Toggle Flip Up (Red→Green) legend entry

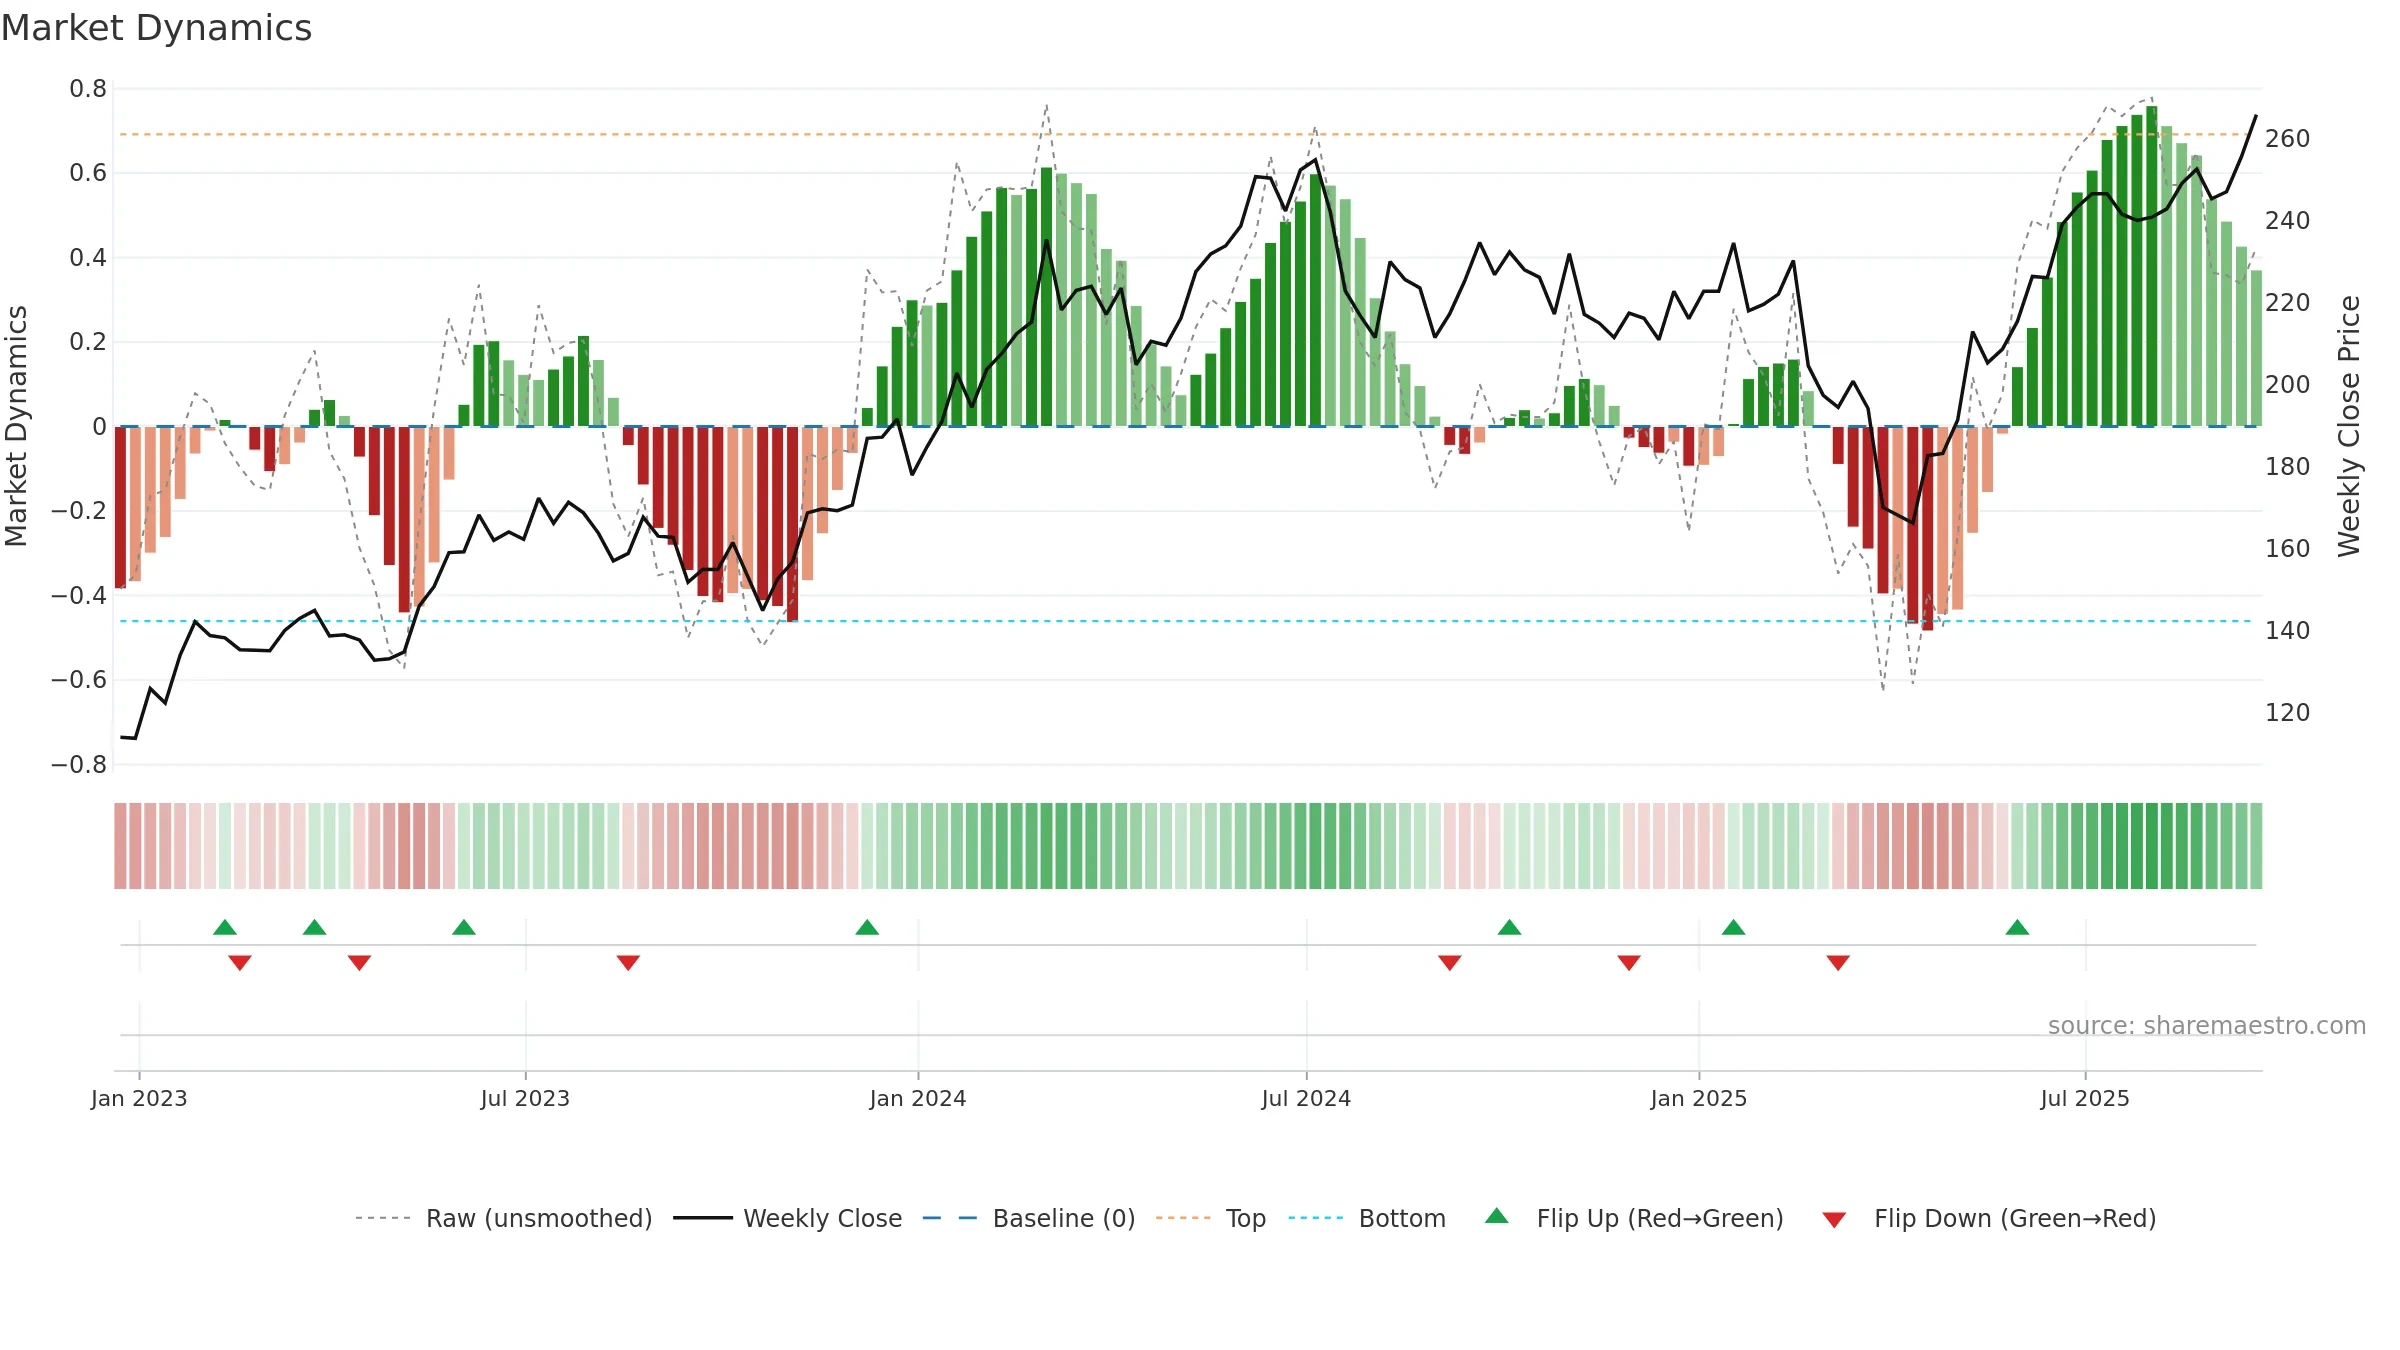tap(1634, 1218)
